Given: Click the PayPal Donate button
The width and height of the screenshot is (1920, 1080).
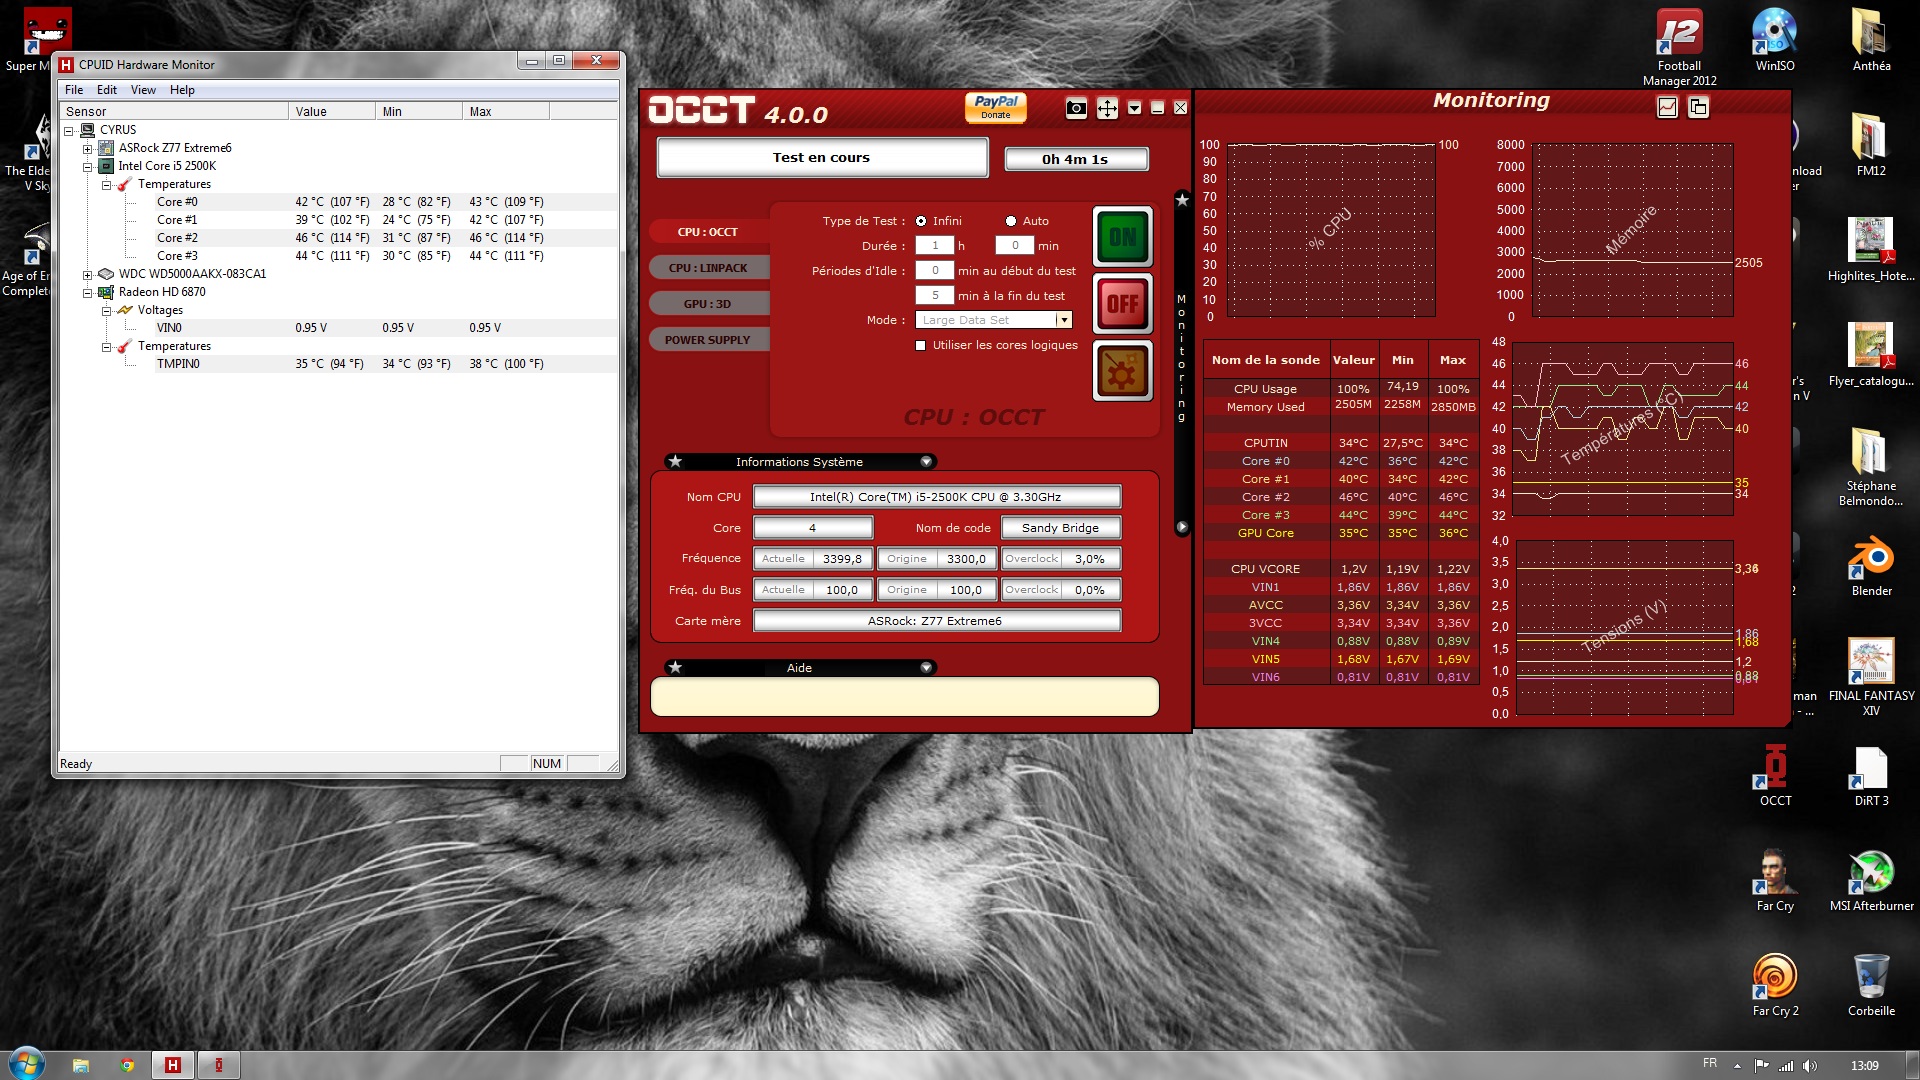Looking at the screenshot, I should [x=995, y=106].
